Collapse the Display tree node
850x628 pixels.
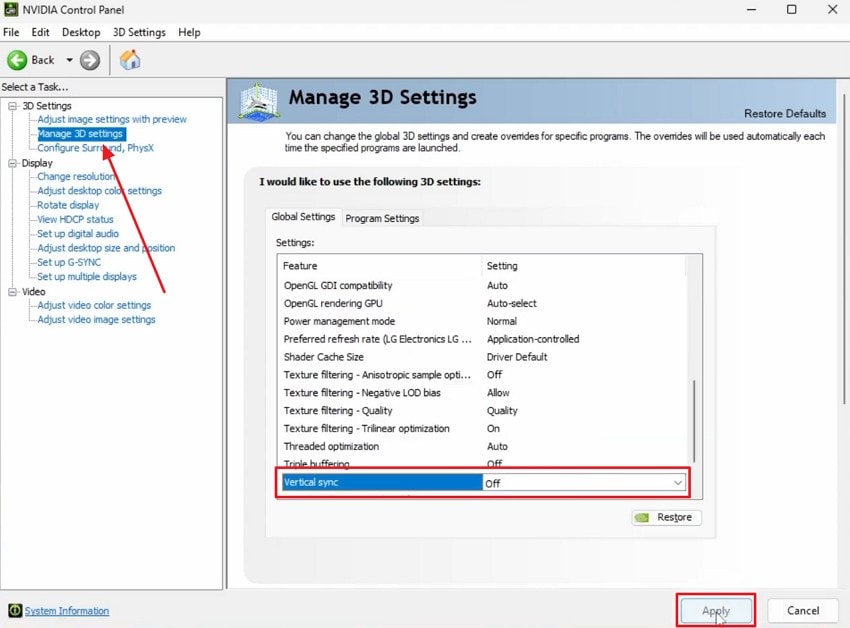(12, 163)
